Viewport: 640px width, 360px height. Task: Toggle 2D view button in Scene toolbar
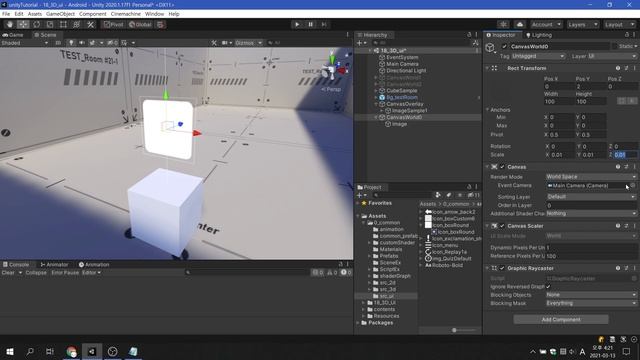pyautogui.click(x=58, y=42)
